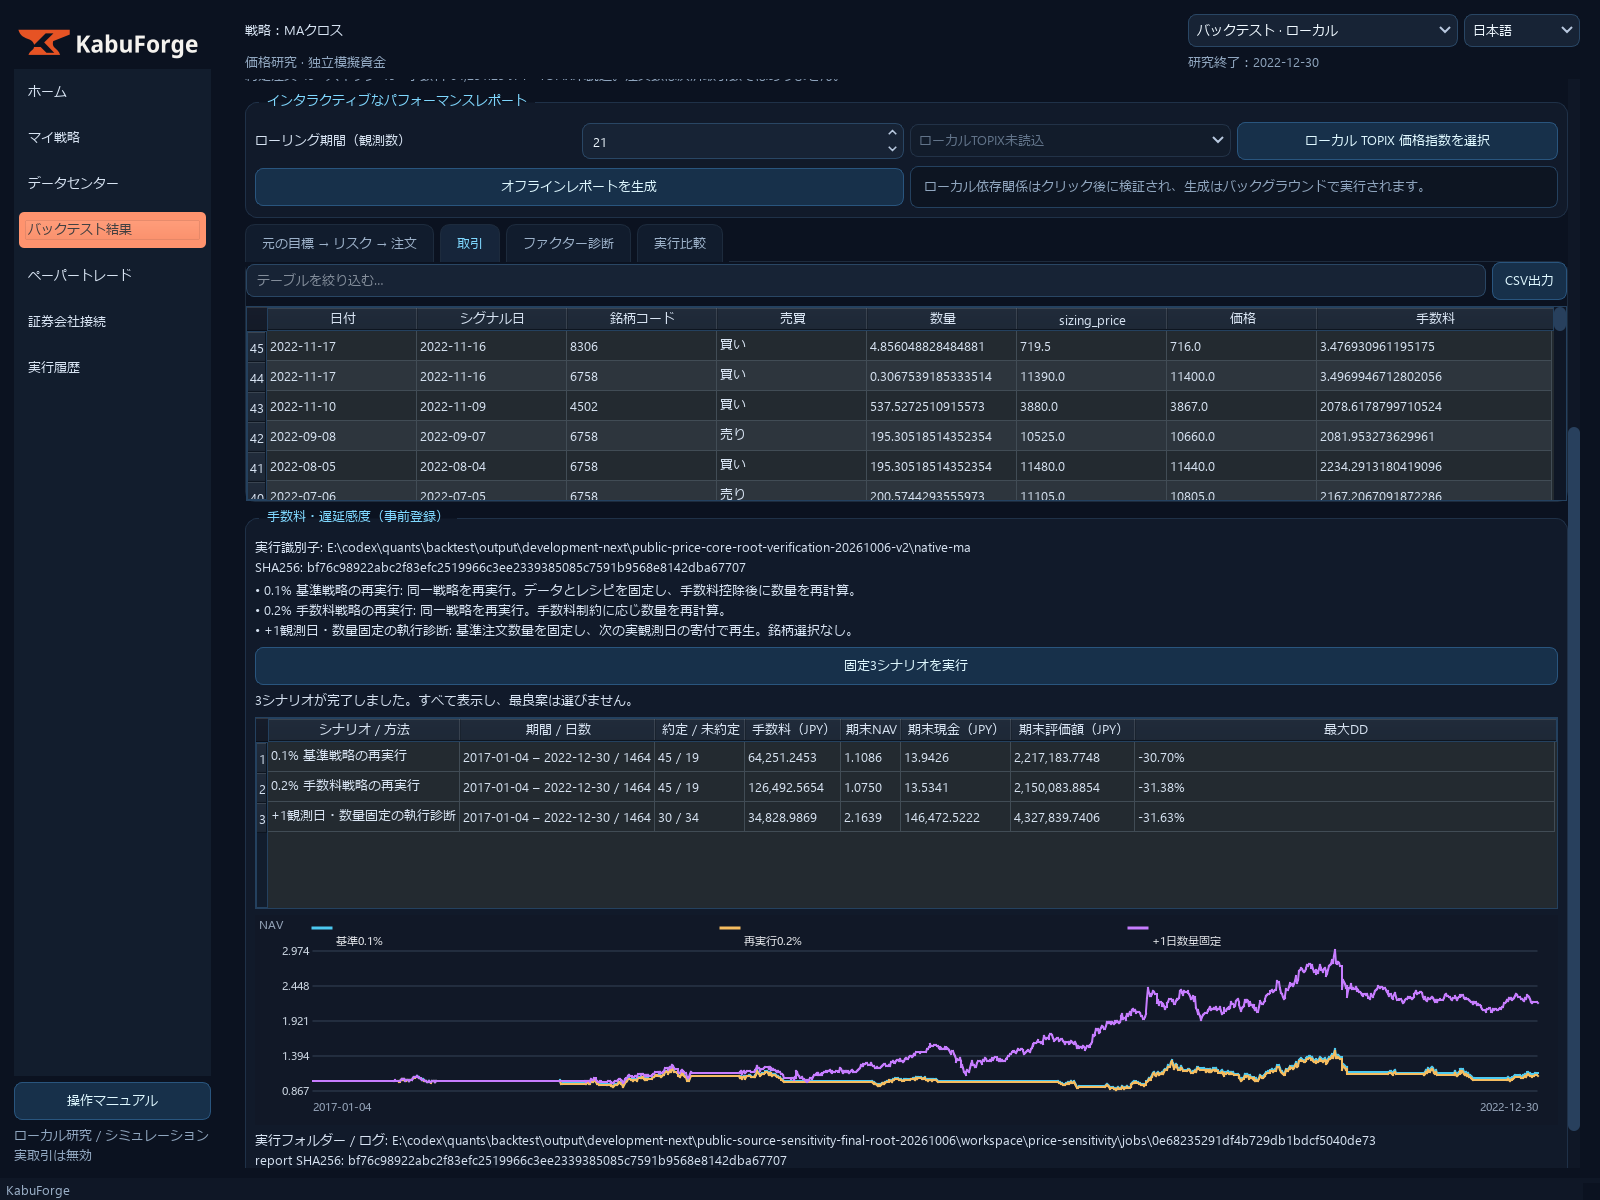The image size is (1600, 1200).
Task: Run 固定3シナリオを実行 button
Action: point(906,665)
